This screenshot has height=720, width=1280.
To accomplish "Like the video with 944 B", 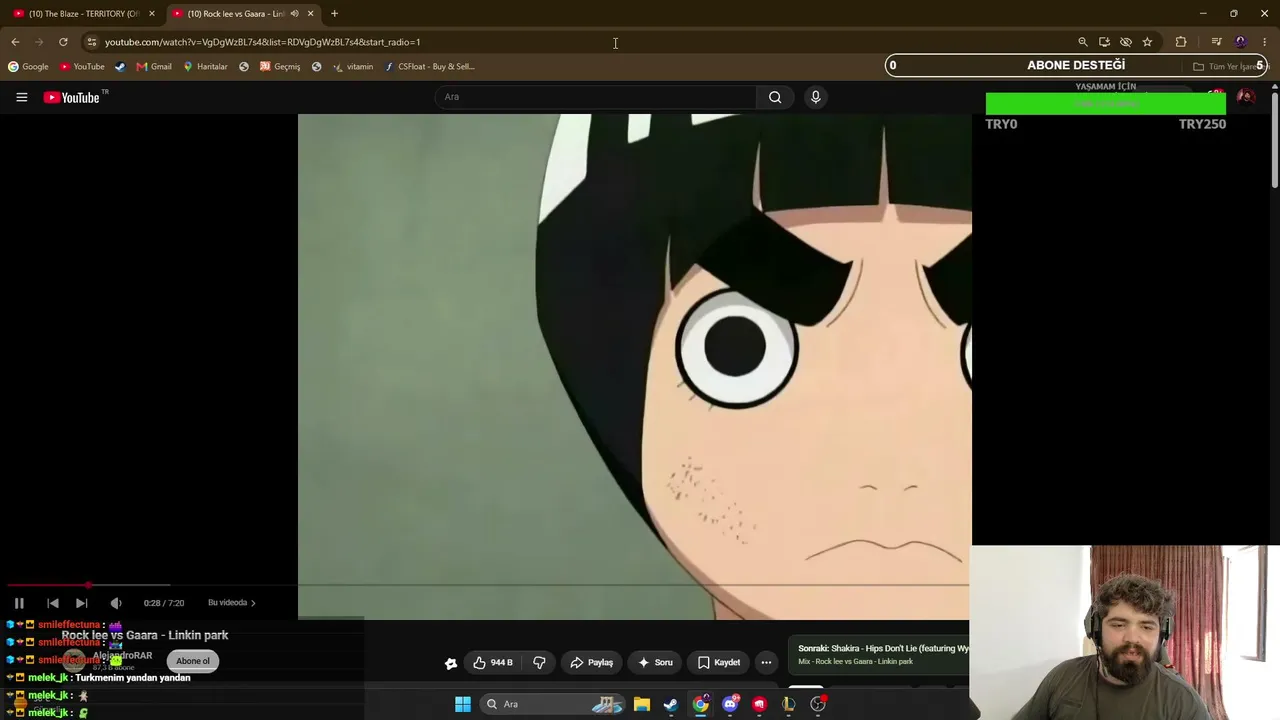I will [493, 662].
